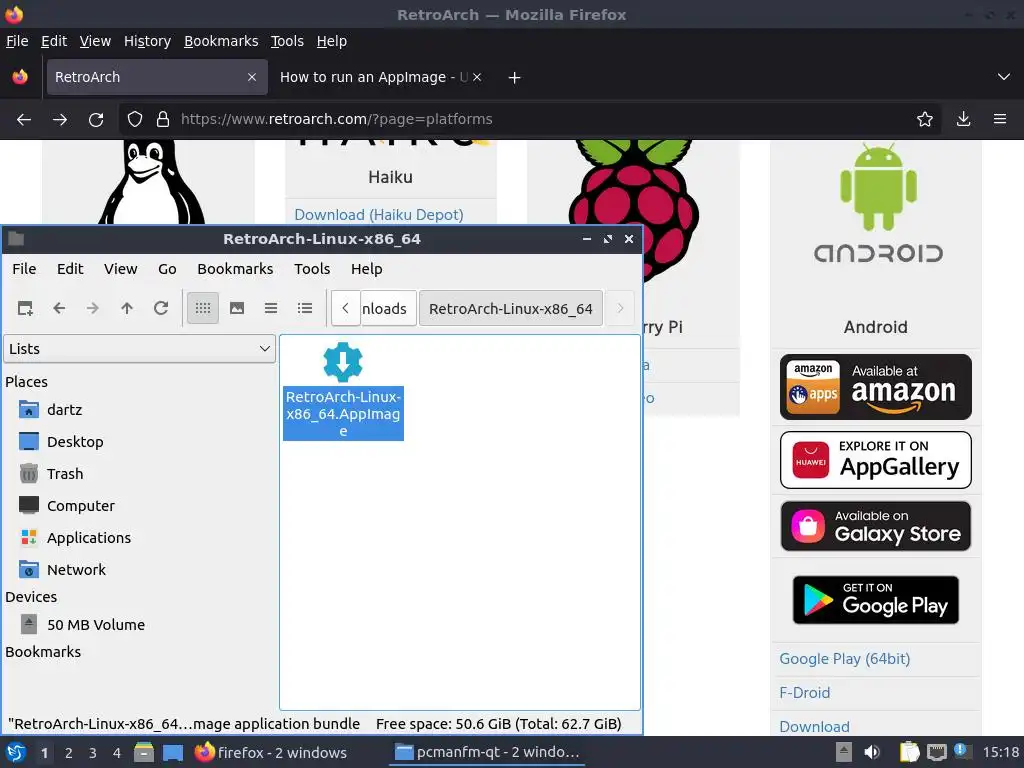Viewport: 1024px width, 768px height.
Task: Open the file manager Tools menu
Action: [x=312, y=269]
